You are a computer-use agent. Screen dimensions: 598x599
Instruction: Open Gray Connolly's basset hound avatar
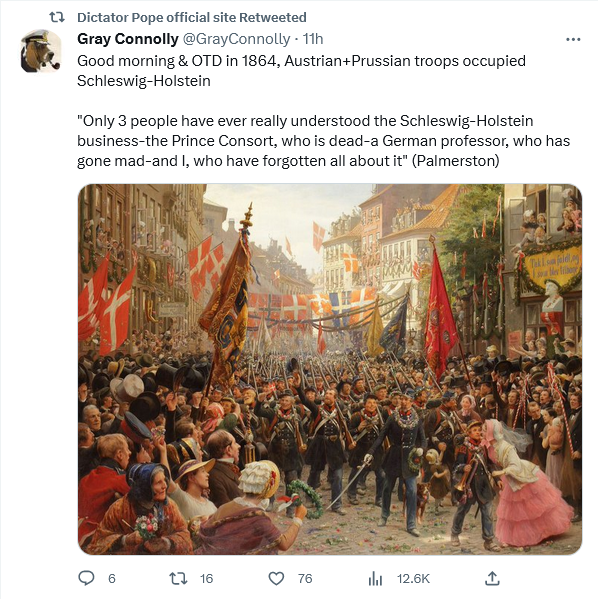[41, 51]
